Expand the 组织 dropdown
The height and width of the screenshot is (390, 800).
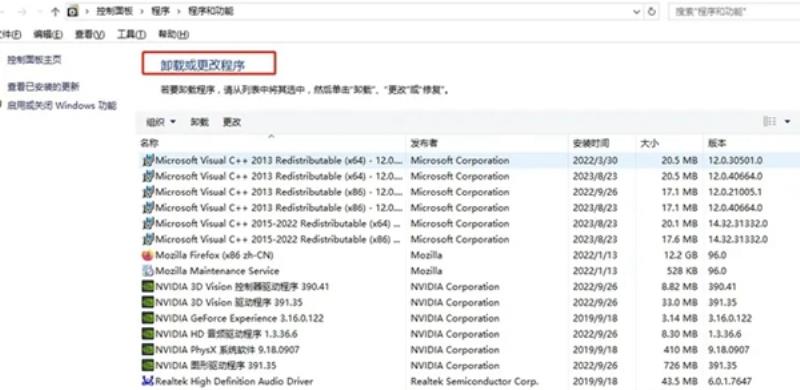161,122
